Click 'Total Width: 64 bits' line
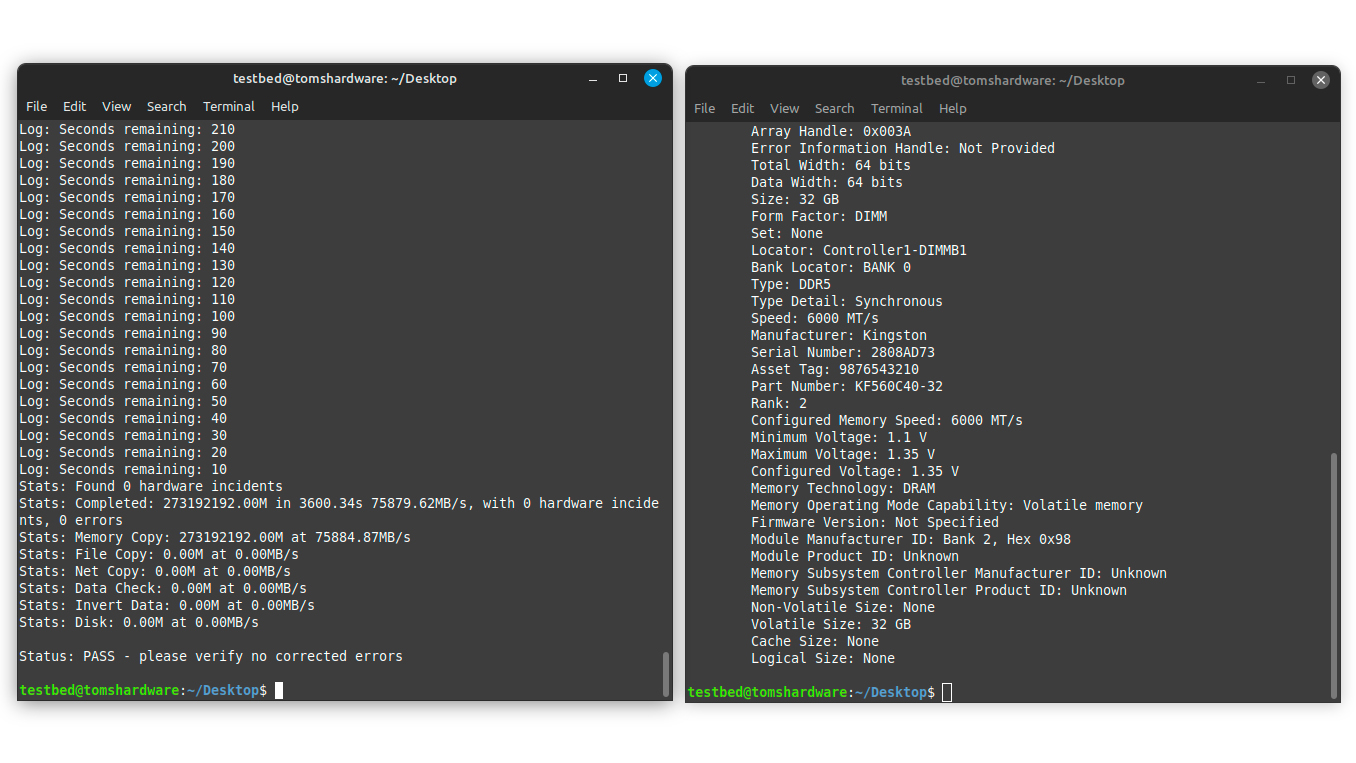The height and width of the screenshot is (763, 1356). 831,165
